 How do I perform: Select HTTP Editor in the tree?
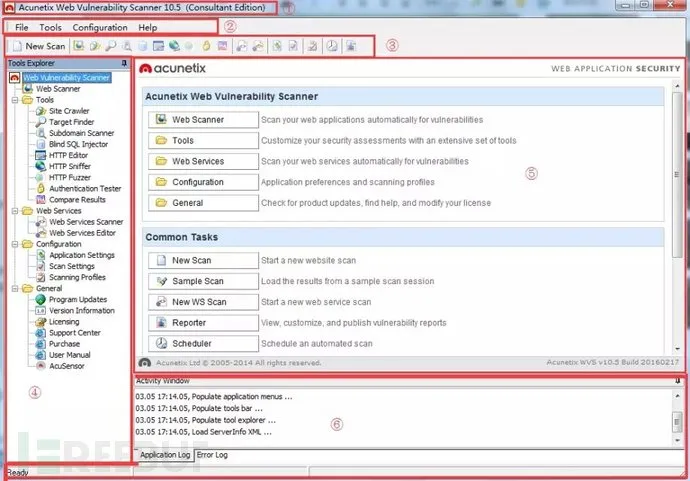68,155
